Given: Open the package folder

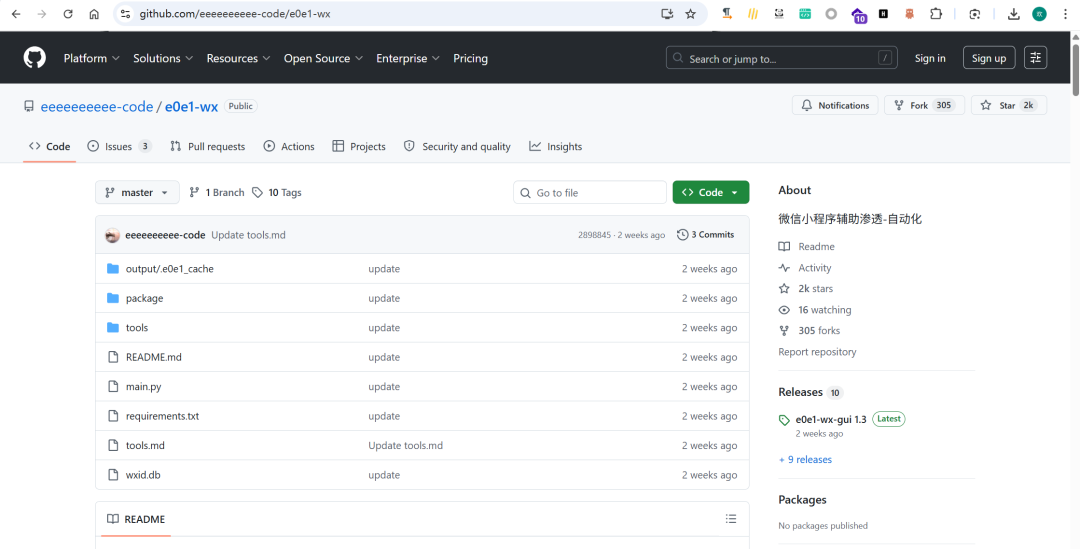Looking at the screenshot, I should [x=144, y=298].
